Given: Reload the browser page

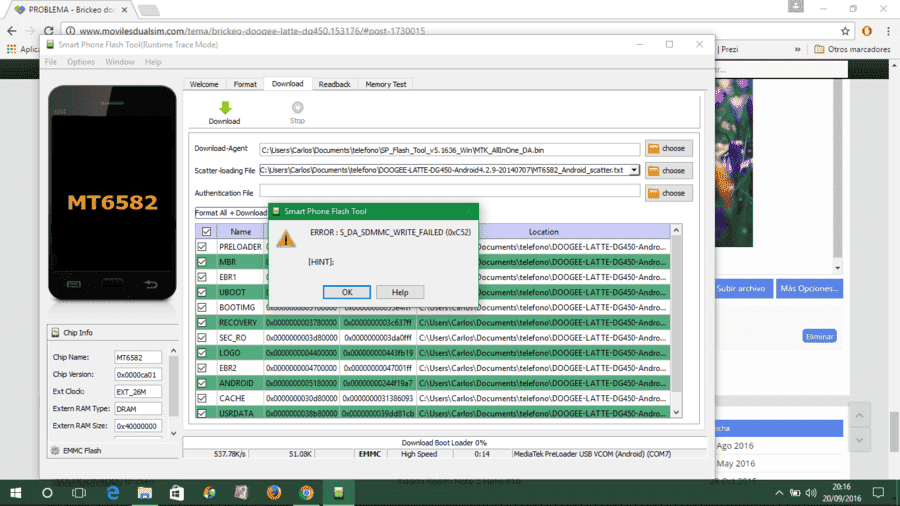Looking at the screenshot, I should 49,31.
